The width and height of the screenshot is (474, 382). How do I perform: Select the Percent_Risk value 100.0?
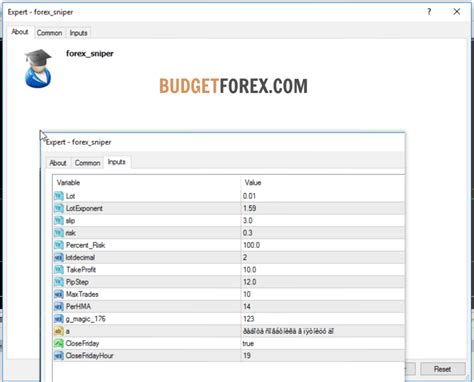pos(251,245)
